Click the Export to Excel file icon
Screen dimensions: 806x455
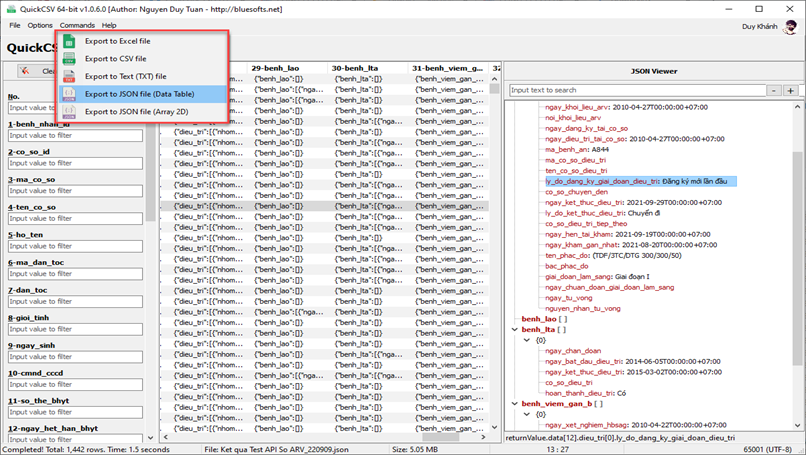click(x=69, y=41)
